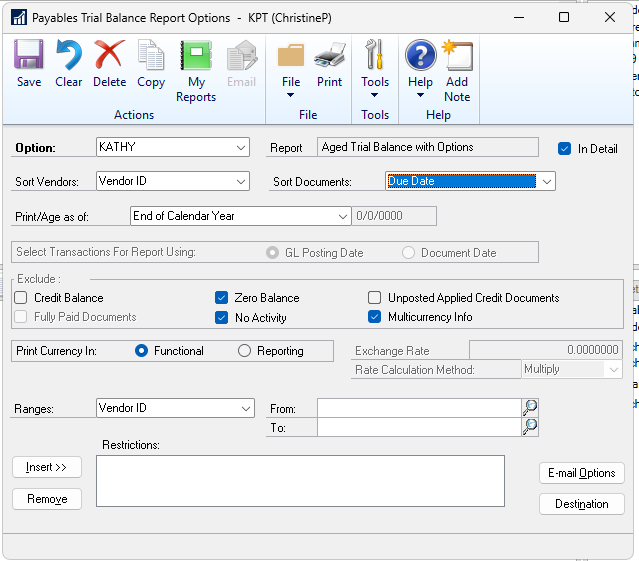Expand the File menu arrow
Image resolution: width=639 pixels, height=561 pixels.
[x=290, y=95]
